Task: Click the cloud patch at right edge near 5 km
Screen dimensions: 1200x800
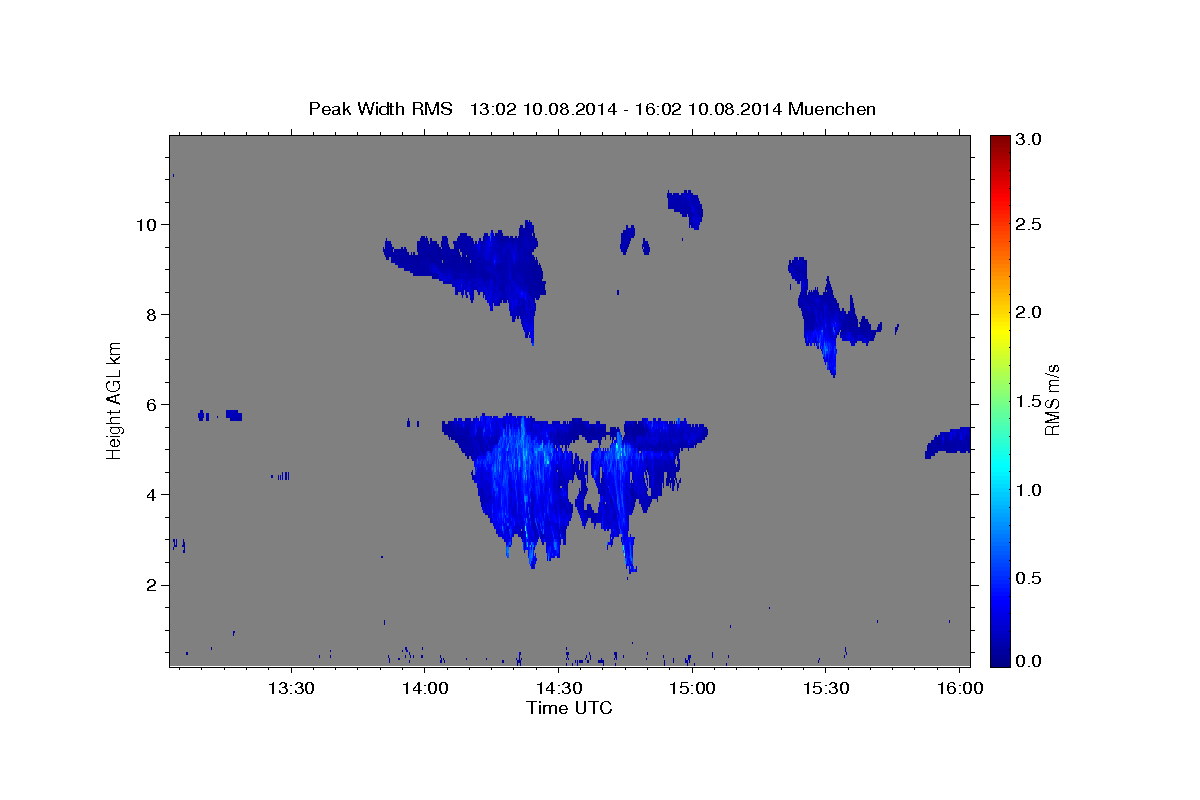Action: pos(948,442)
